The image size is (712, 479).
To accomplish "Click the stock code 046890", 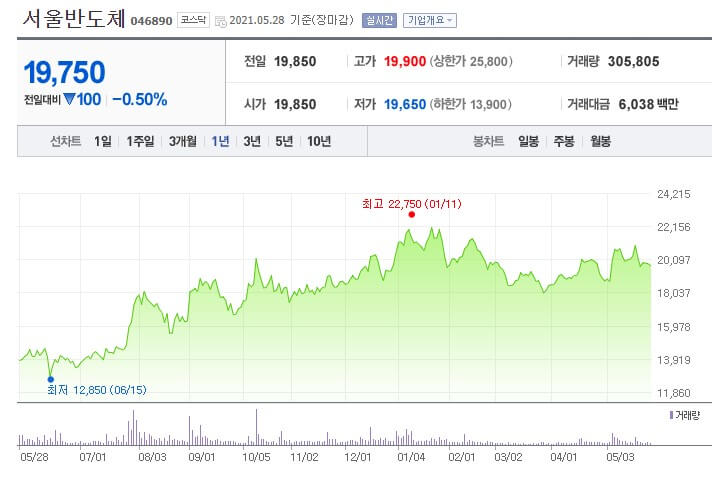I will (x=151, y=21).
